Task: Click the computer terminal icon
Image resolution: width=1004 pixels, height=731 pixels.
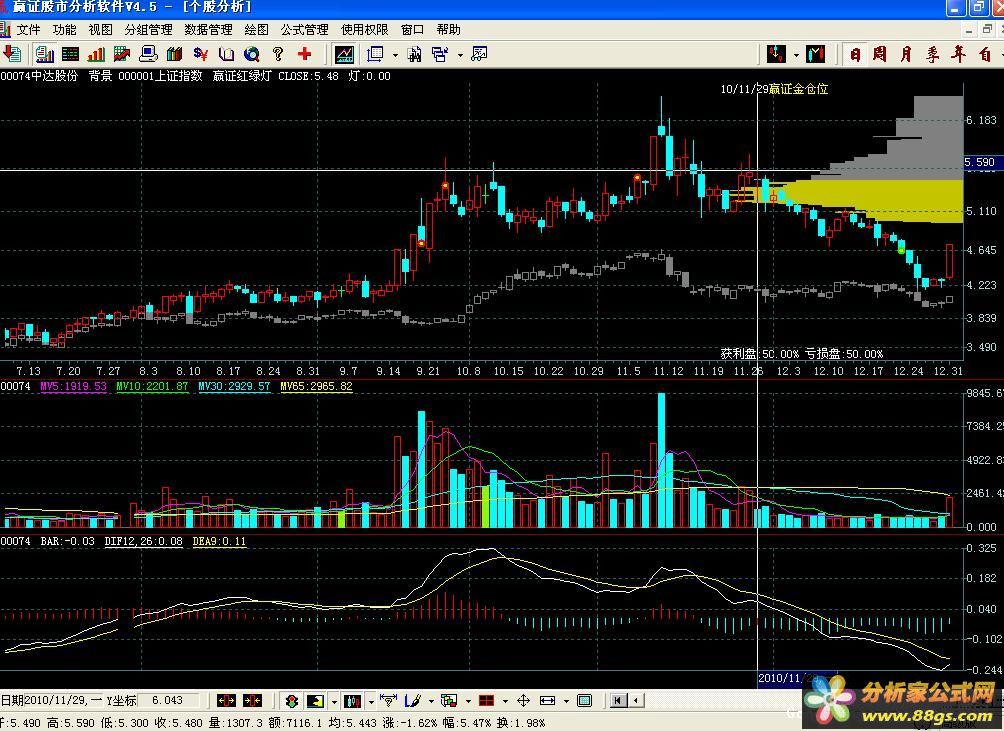Action: (x=148, y=54)
